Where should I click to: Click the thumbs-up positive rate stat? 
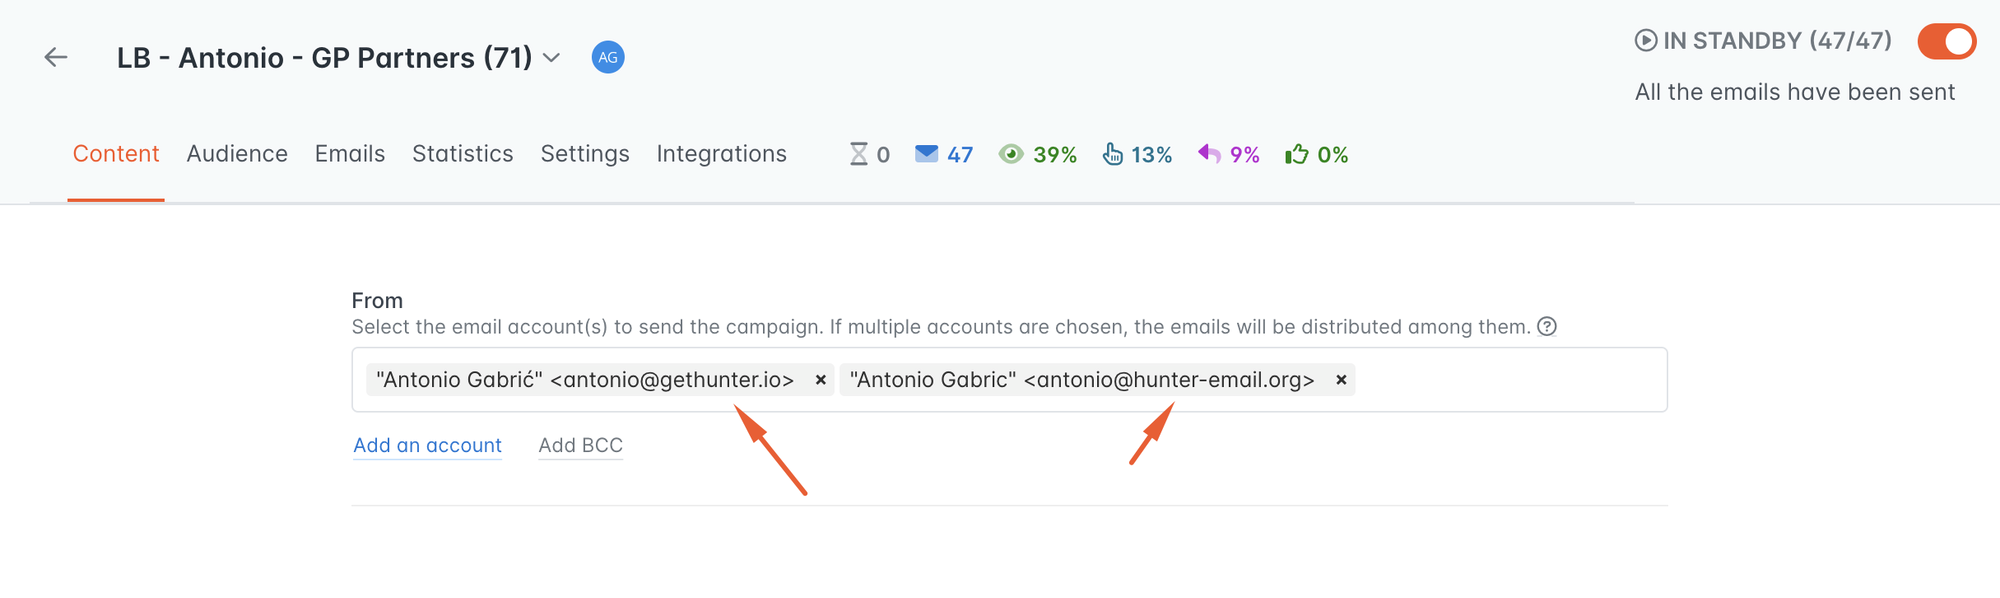pos(1317,154)
